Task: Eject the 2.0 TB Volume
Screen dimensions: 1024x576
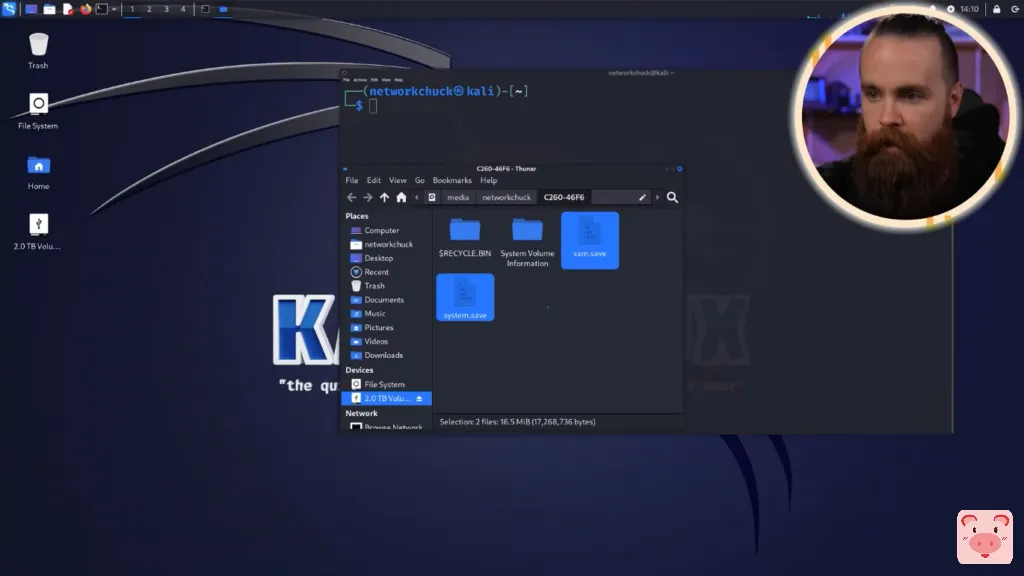Action: tap(419, 398)
